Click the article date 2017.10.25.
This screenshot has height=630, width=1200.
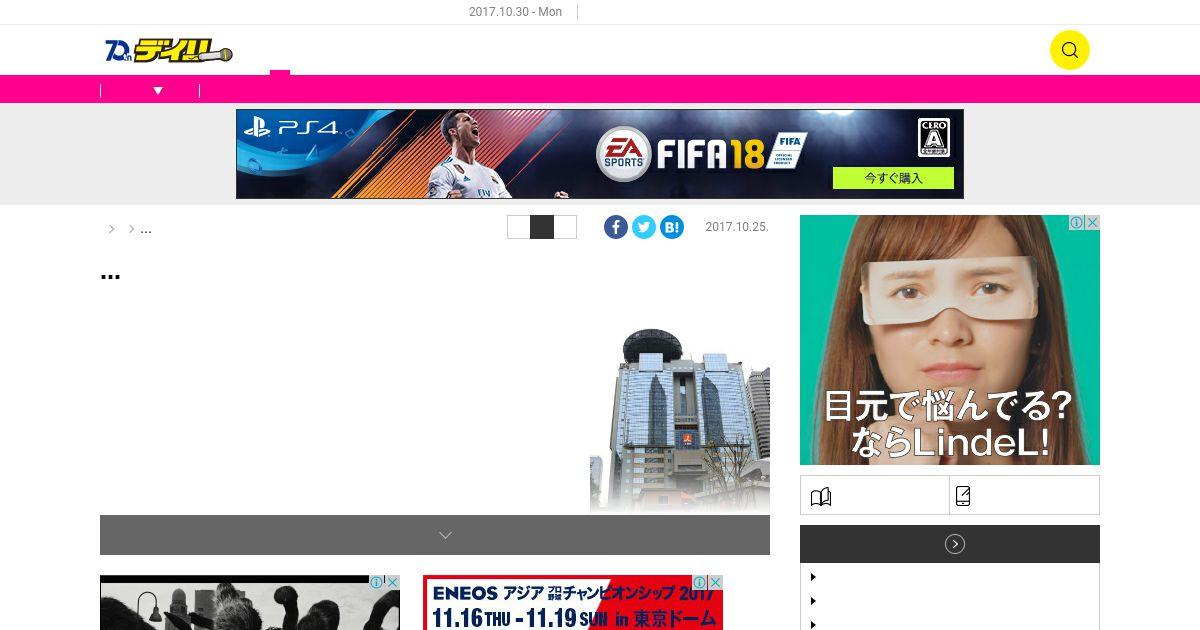(x=737, y=227)
